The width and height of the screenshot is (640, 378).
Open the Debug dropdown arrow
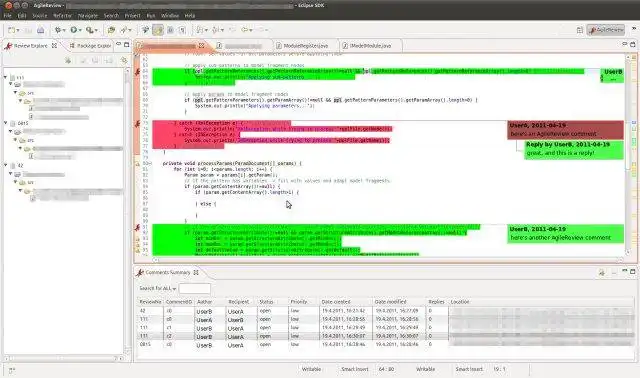tap(64, 31)
